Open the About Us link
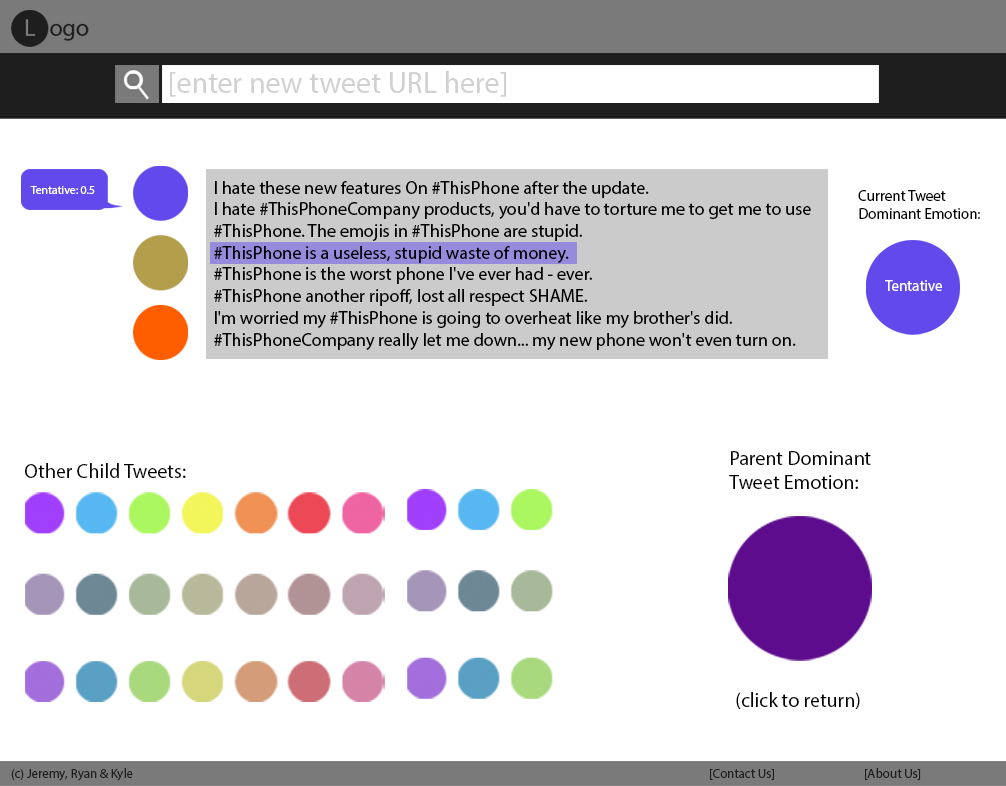The width and height of the screenshot is (1006, 786). coord(892,773)
